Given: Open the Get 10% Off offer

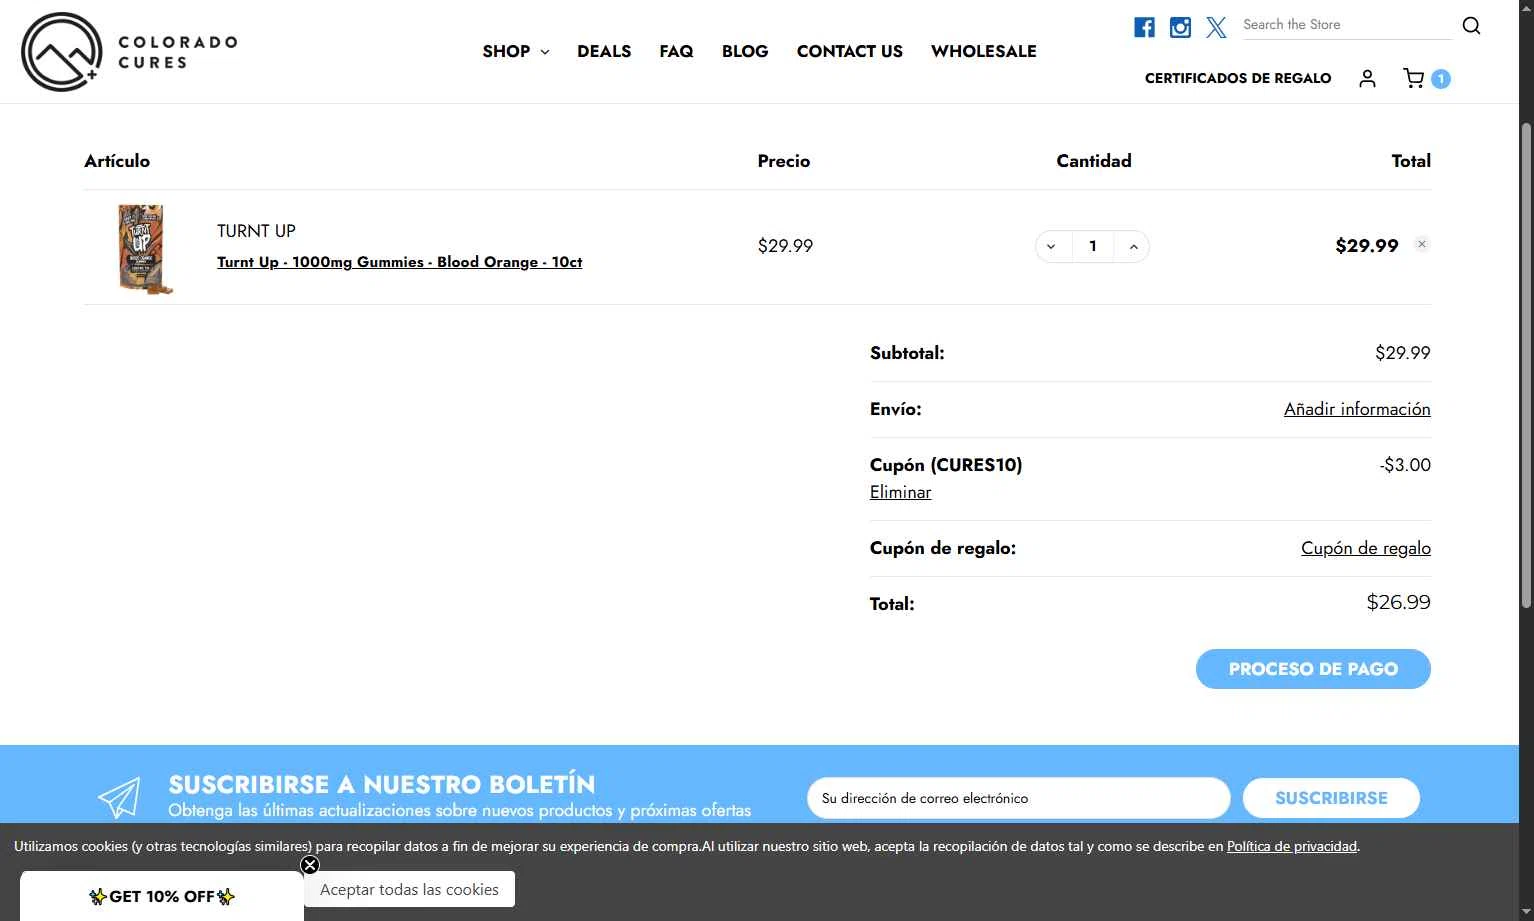Looking at the screenshot, I should tap(162, 896).
